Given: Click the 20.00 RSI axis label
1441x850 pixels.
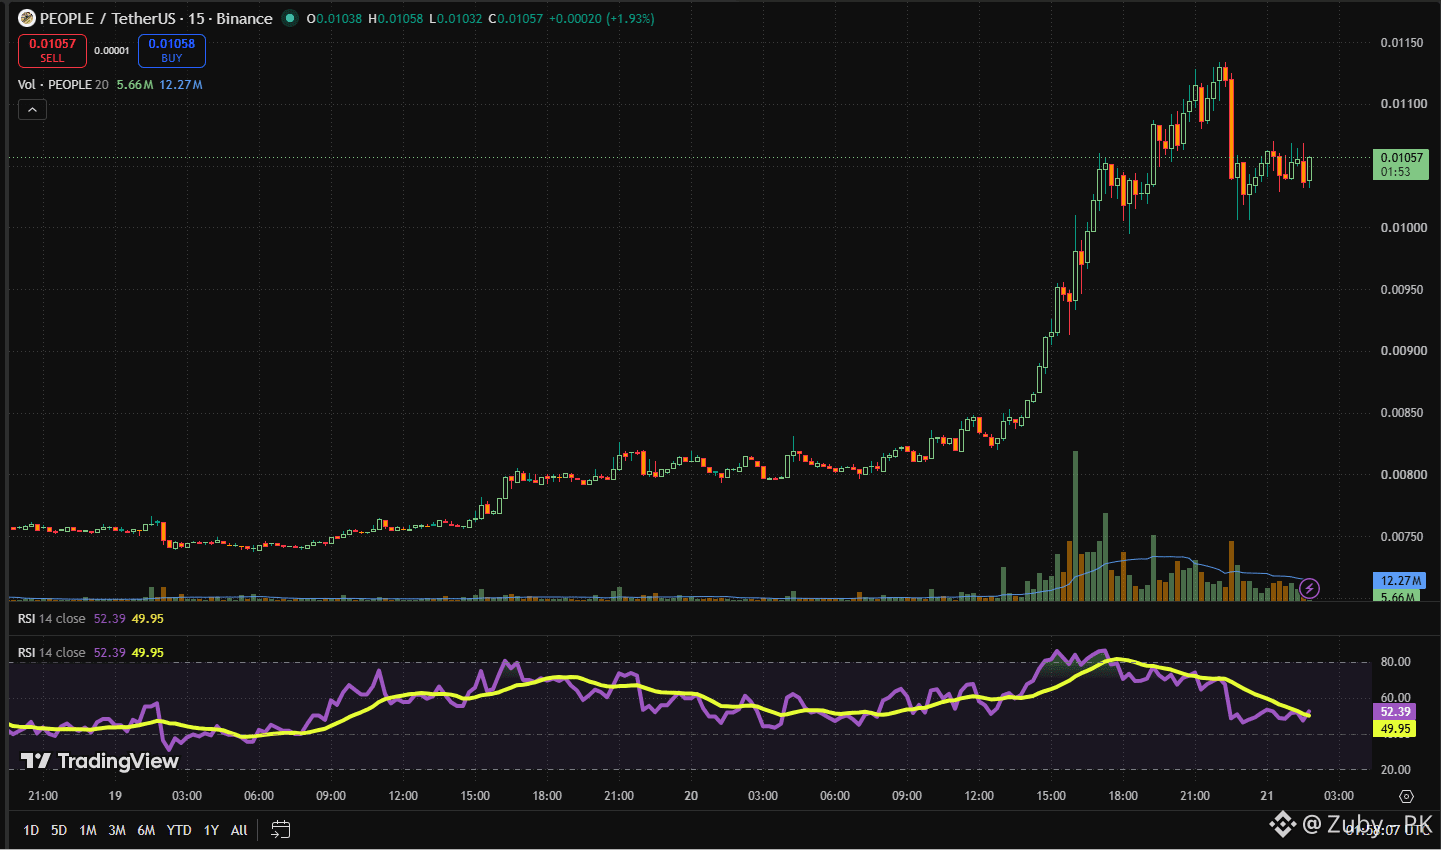Looking at the screenshot, I should coord(1395,770).
